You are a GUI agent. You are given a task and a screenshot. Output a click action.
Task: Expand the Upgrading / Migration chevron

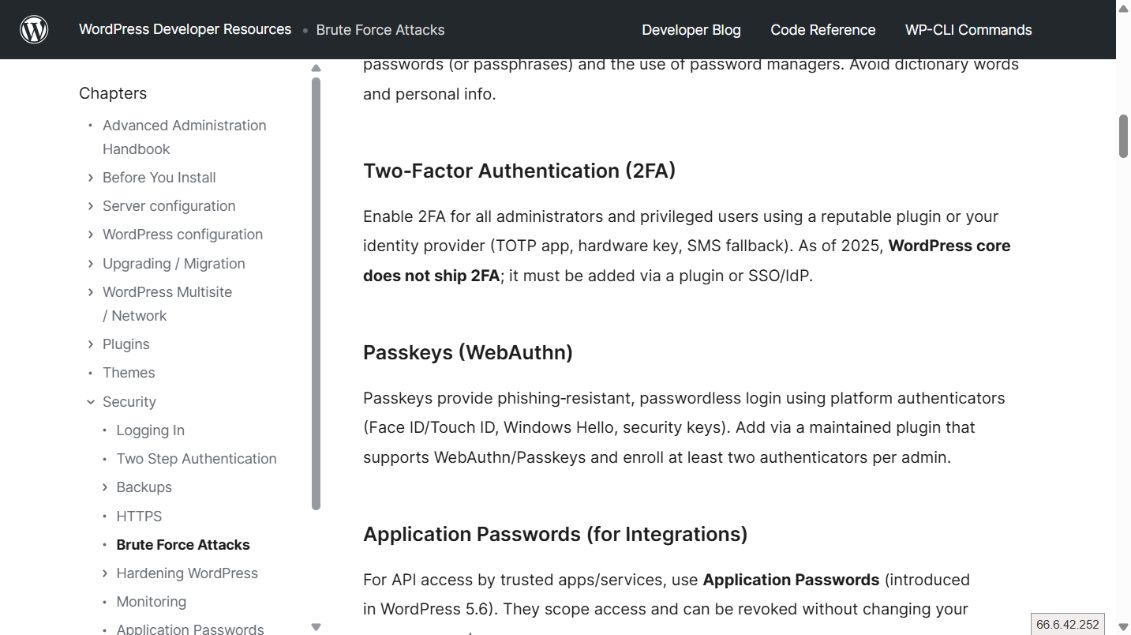click(x=90, y=264)
